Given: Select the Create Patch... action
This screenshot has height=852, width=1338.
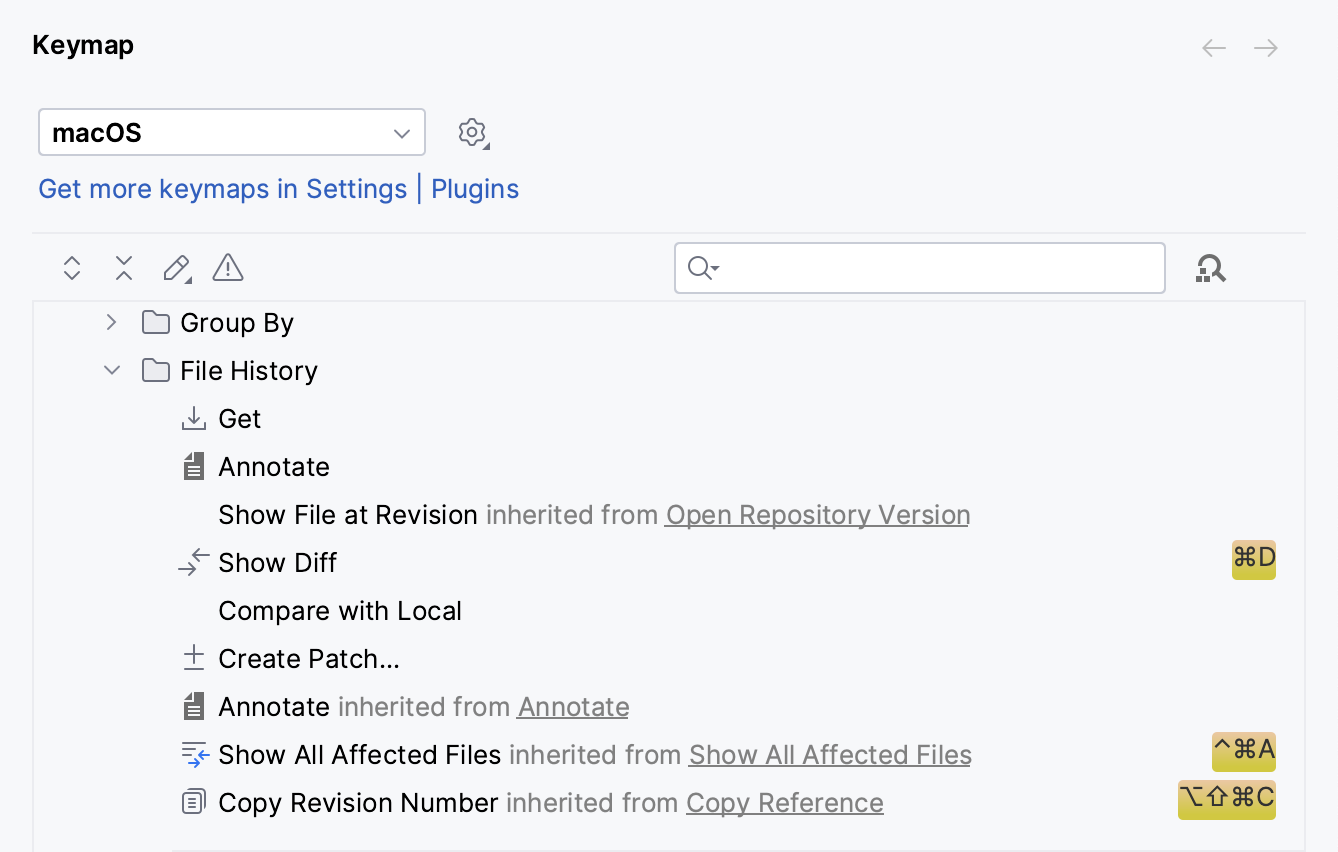Looking at the screenshot, I should (668, 659).
